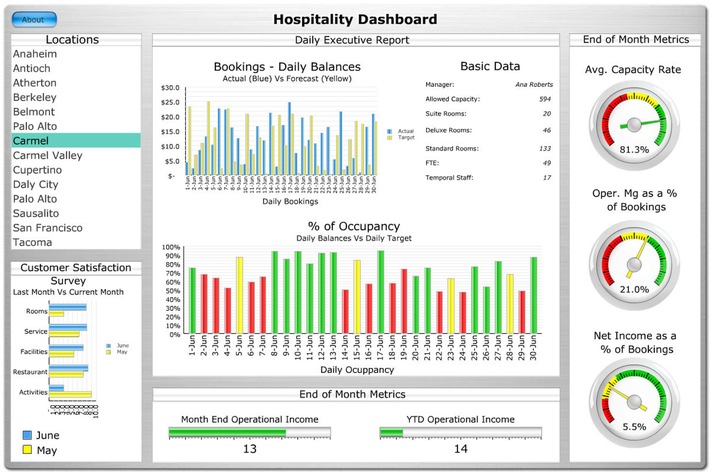Select Palo Alto listed directly below Daly City

tap(76, 199)
